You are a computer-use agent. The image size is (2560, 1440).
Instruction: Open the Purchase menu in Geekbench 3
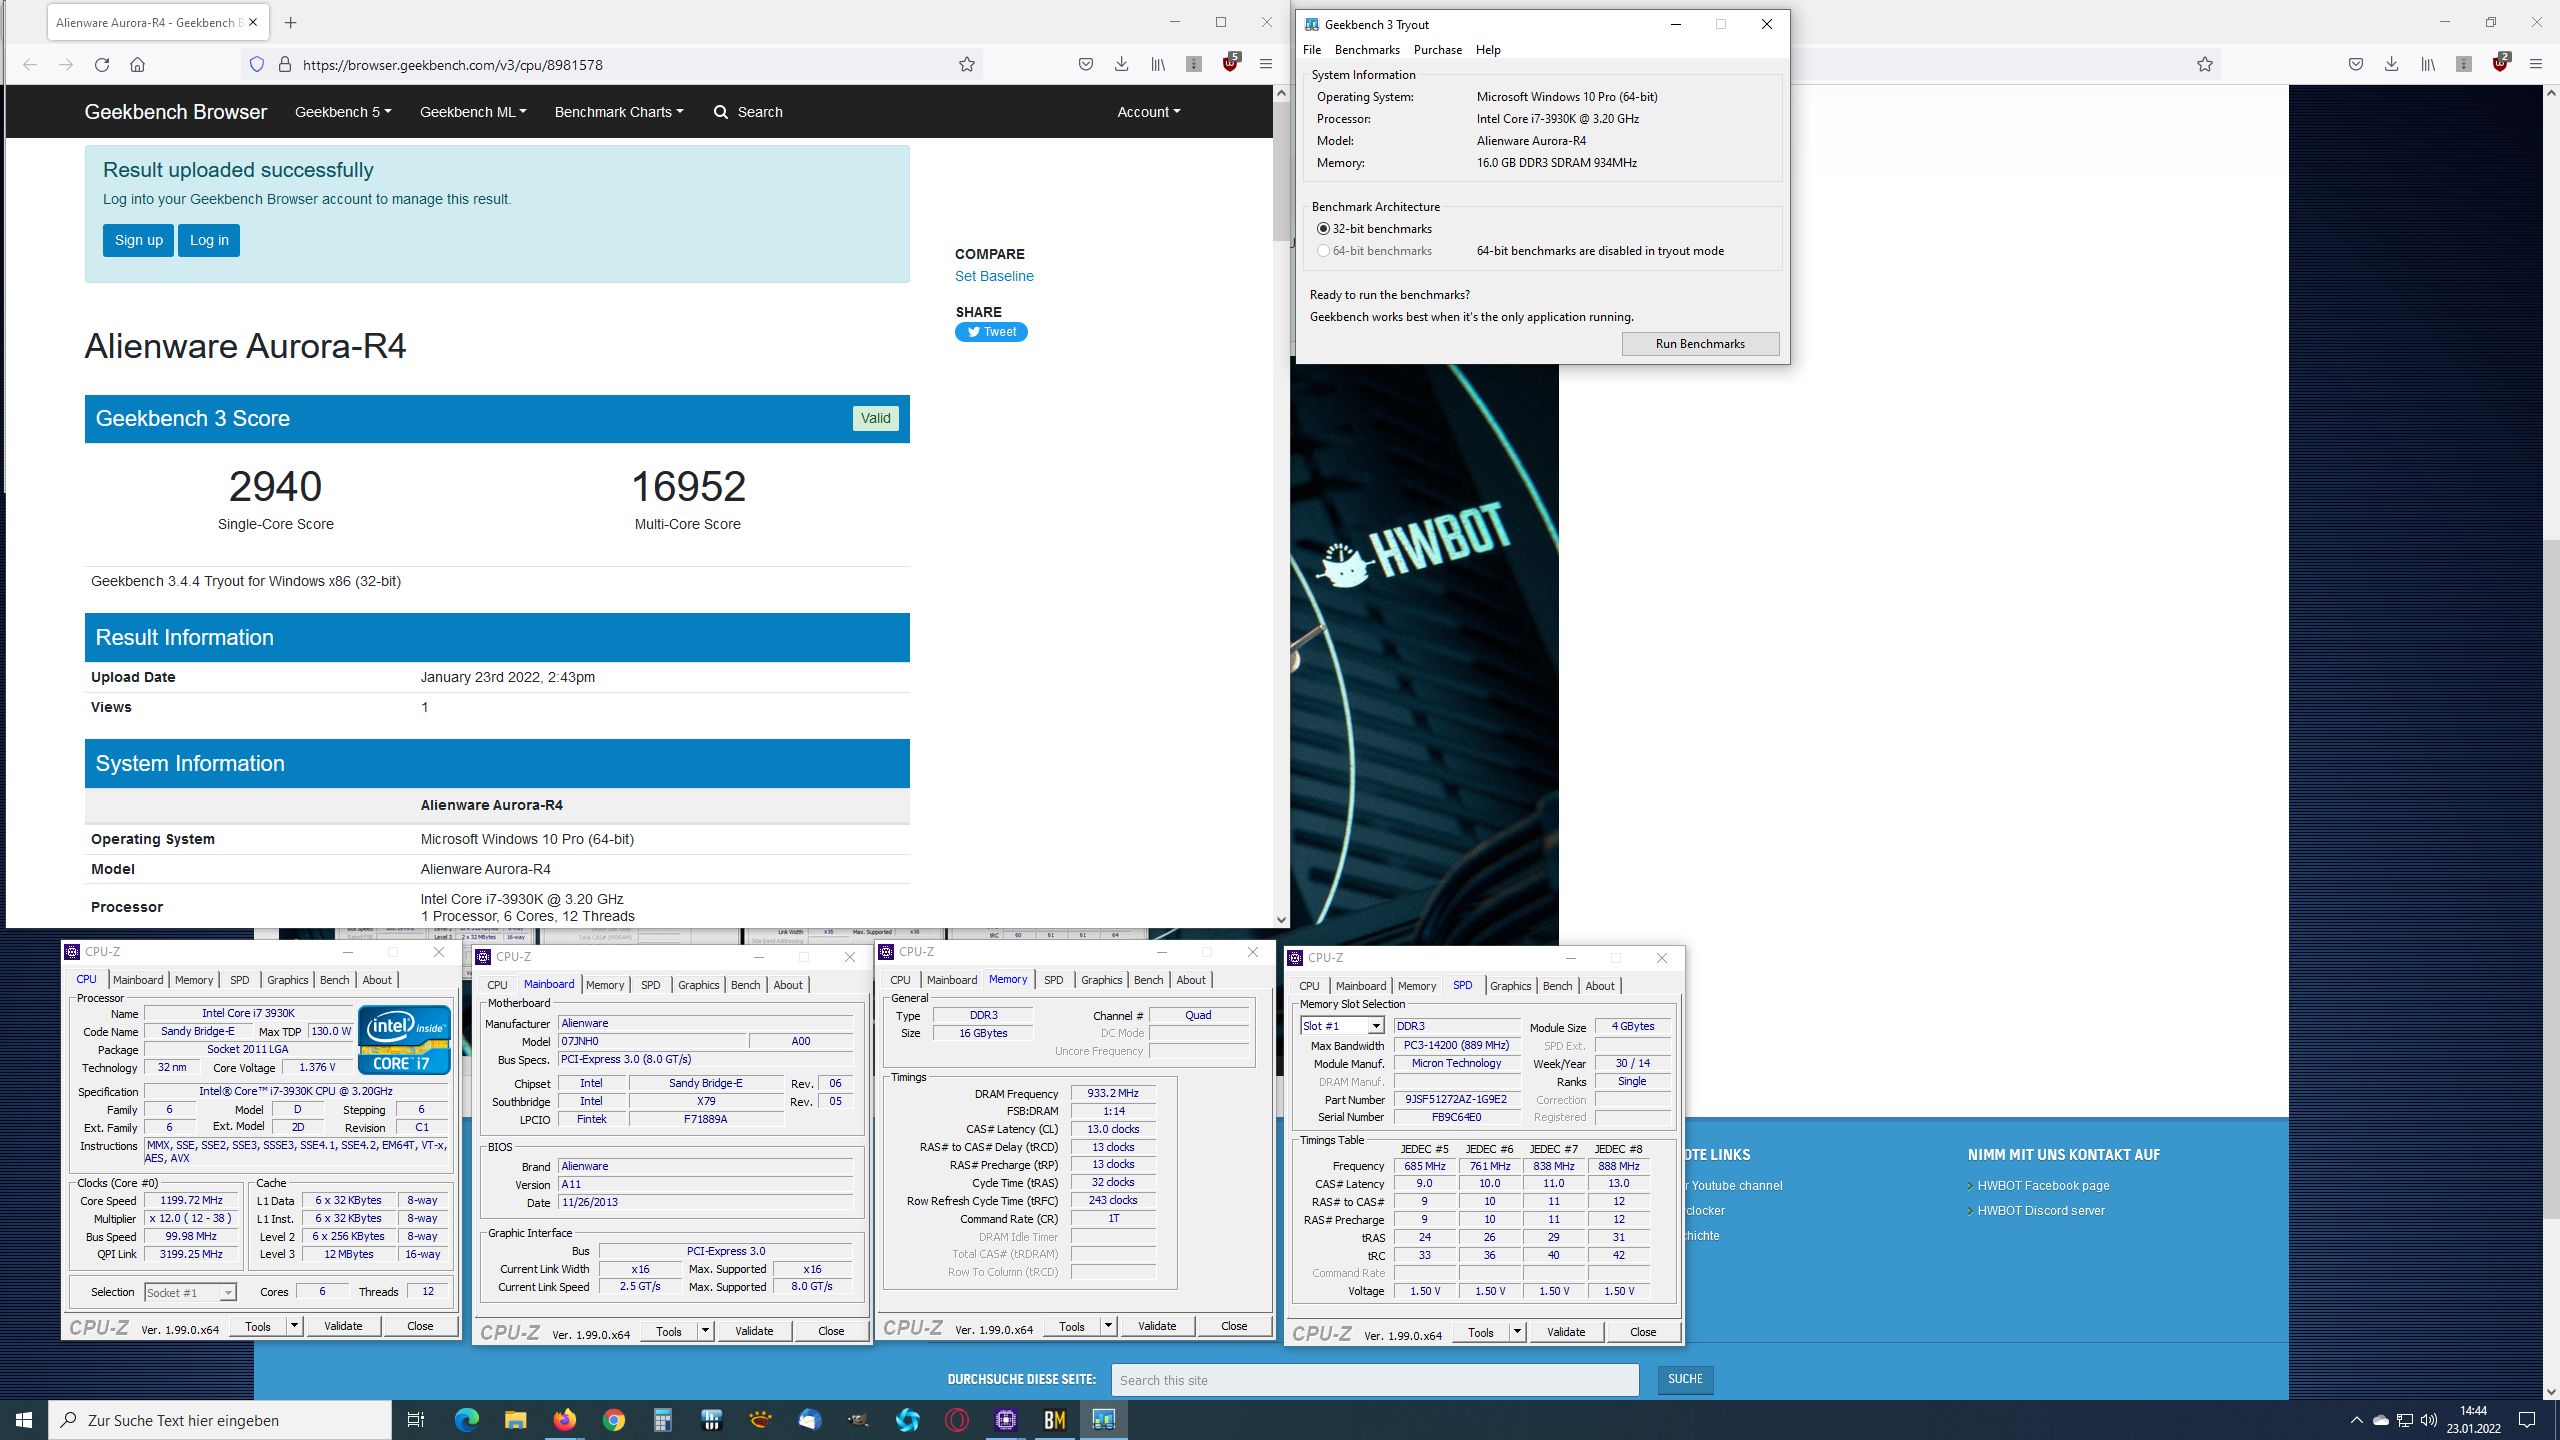pyautogui.click(x=1437, y=50)
